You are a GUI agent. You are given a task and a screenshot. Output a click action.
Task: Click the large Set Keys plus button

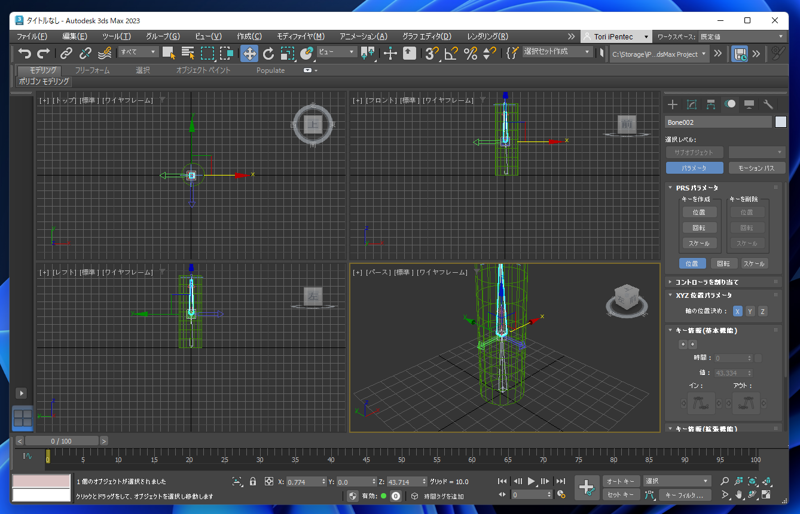coord(587,487)
